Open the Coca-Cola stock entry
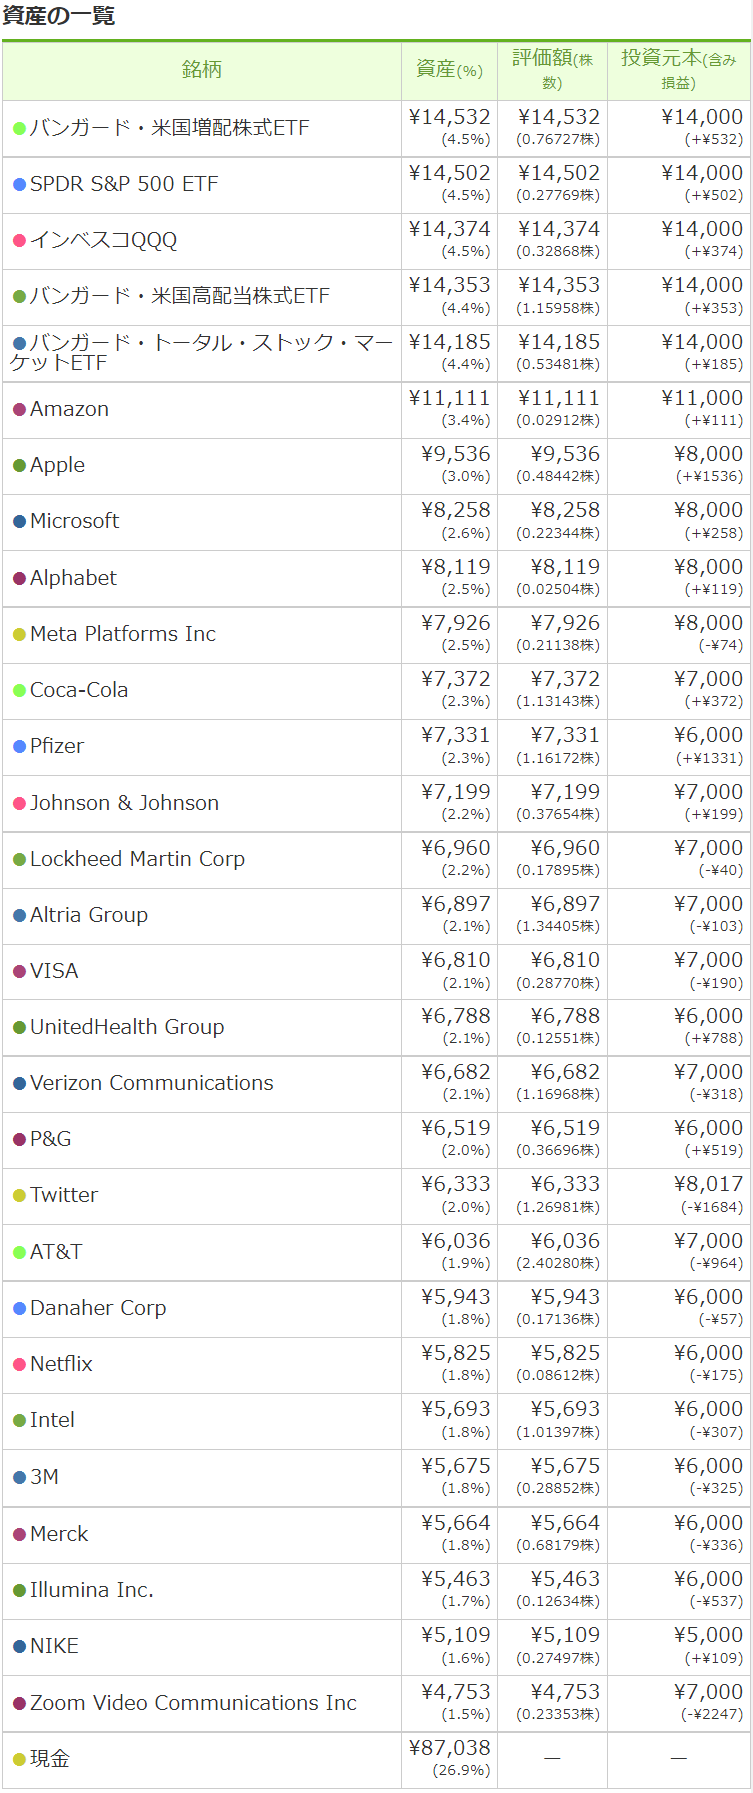Screen dimensions: 753x1793 (376, 691)
